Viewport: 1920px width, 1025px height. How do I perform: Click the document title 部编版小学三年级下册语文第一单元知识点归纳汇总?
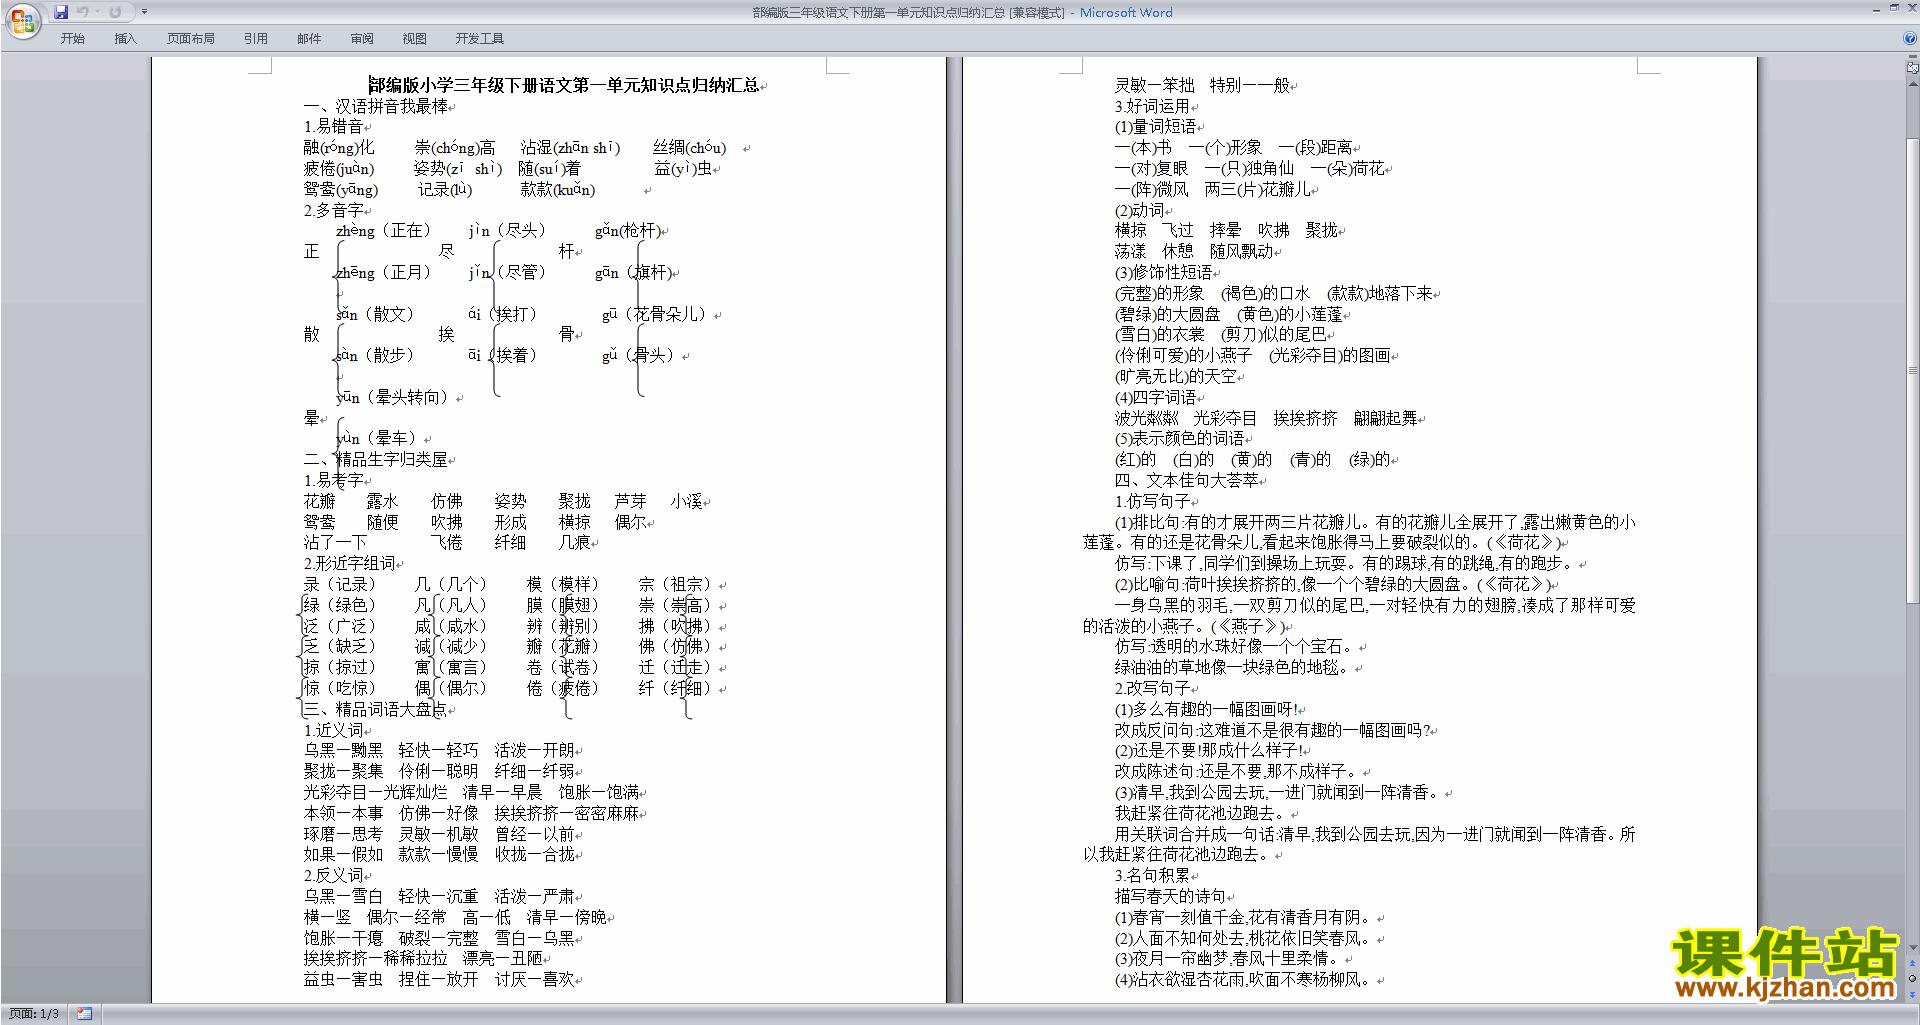tap(563, 85)
